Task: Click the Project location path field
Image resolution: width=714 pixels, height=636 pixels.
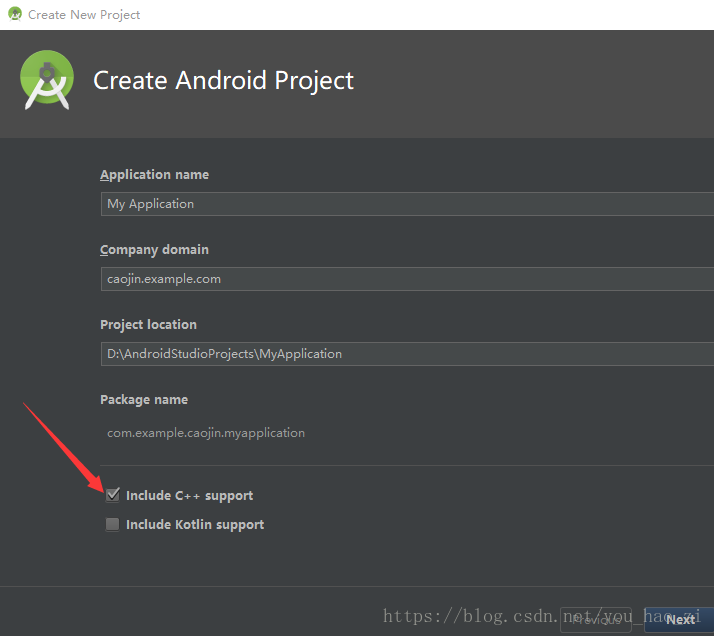Action: coord(407,354)
